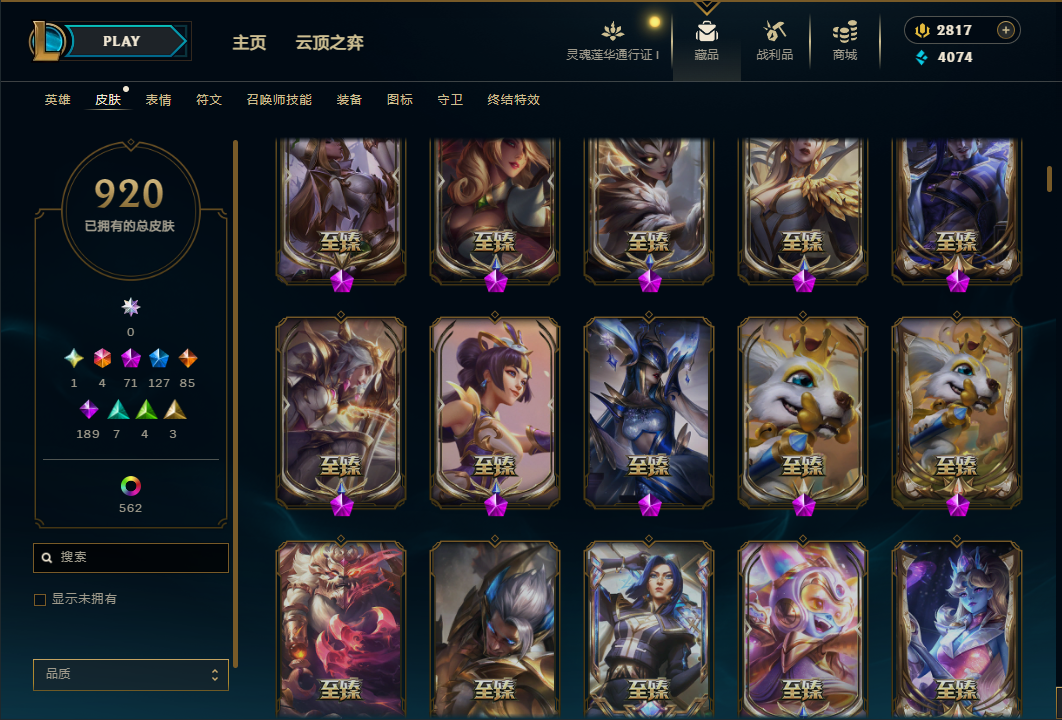Image resolution: width=1062 pixels, height=720 pixels.
Task: Click the PLAY button
Action: (122, 41)
